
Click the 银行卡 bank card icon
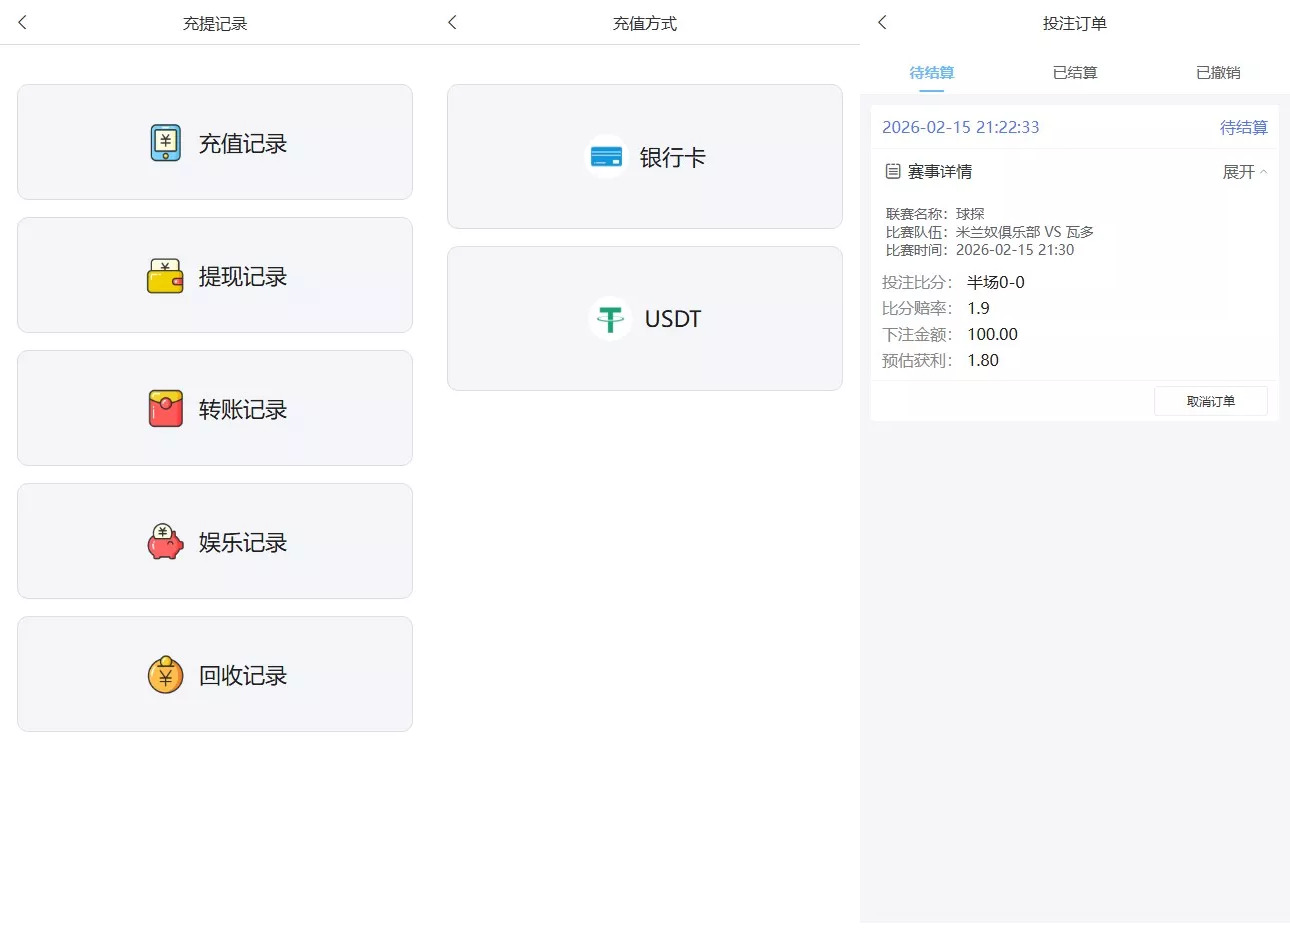607,156
